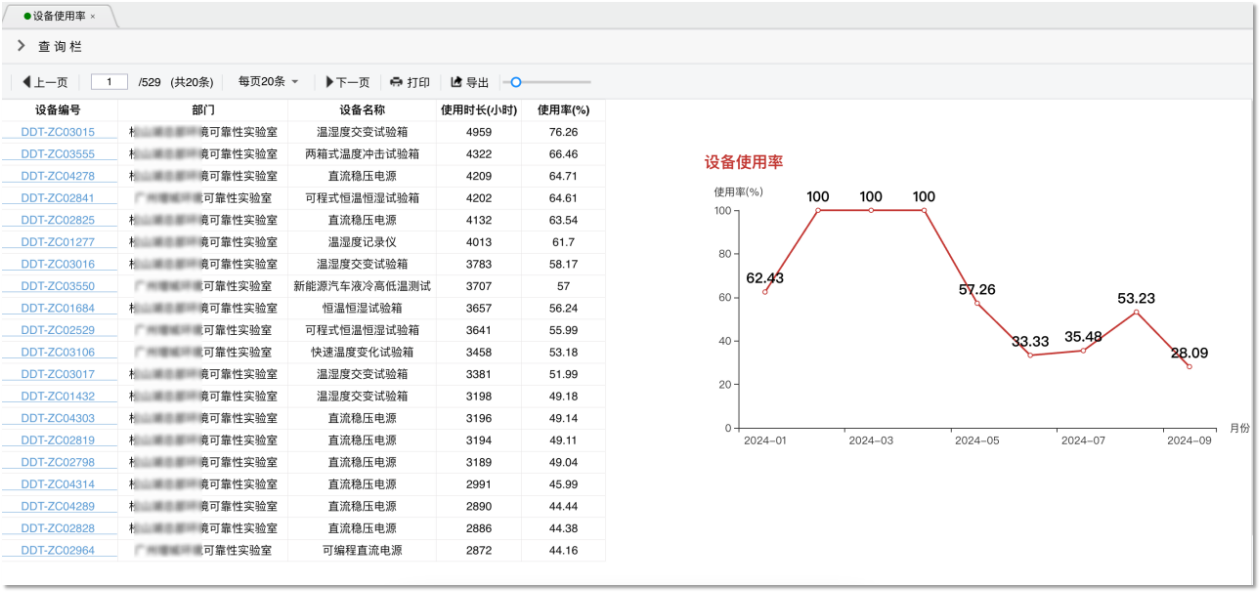Click the 设备名称 column header

[x=362, y=110]
